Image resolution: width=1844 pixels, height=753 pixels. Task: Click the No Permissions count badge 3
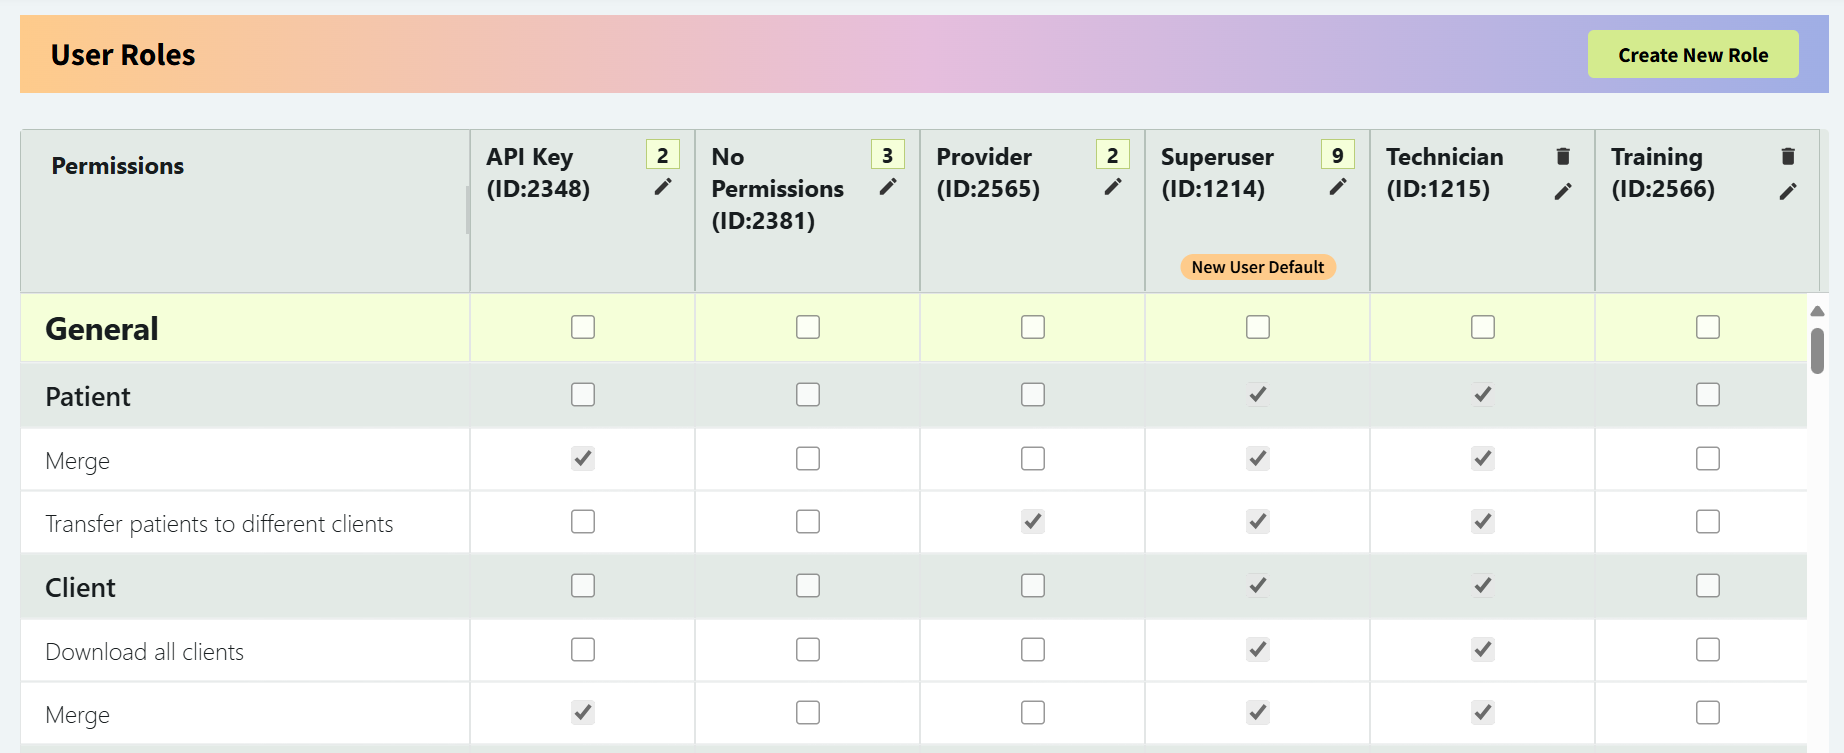tap(887, 155)
